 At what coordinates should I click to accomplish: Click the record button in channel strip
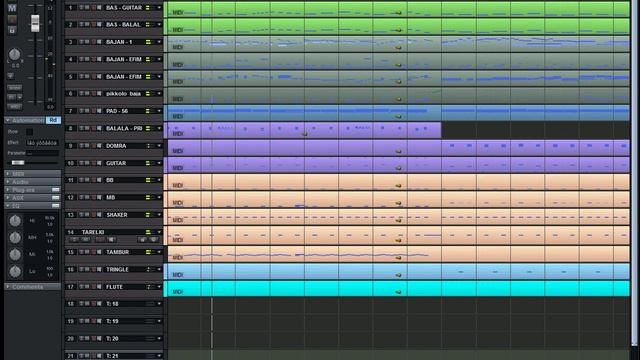(12, 19)
